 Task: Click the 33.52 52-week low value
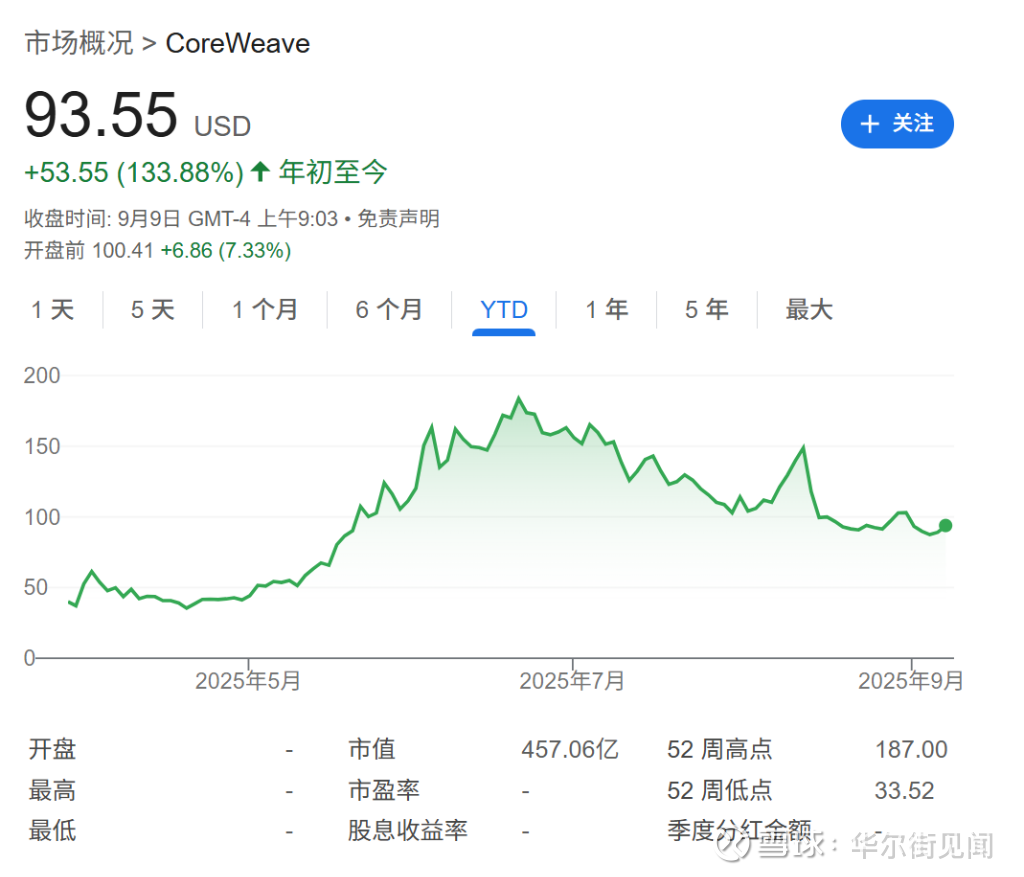coord(904,791)
